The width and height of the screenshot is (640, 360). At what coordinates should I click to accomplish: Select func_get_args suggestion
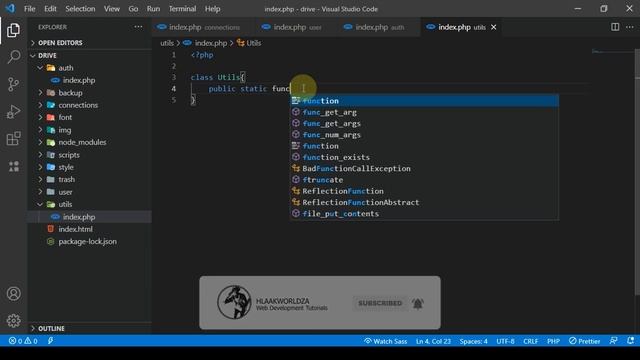[424, 123]
